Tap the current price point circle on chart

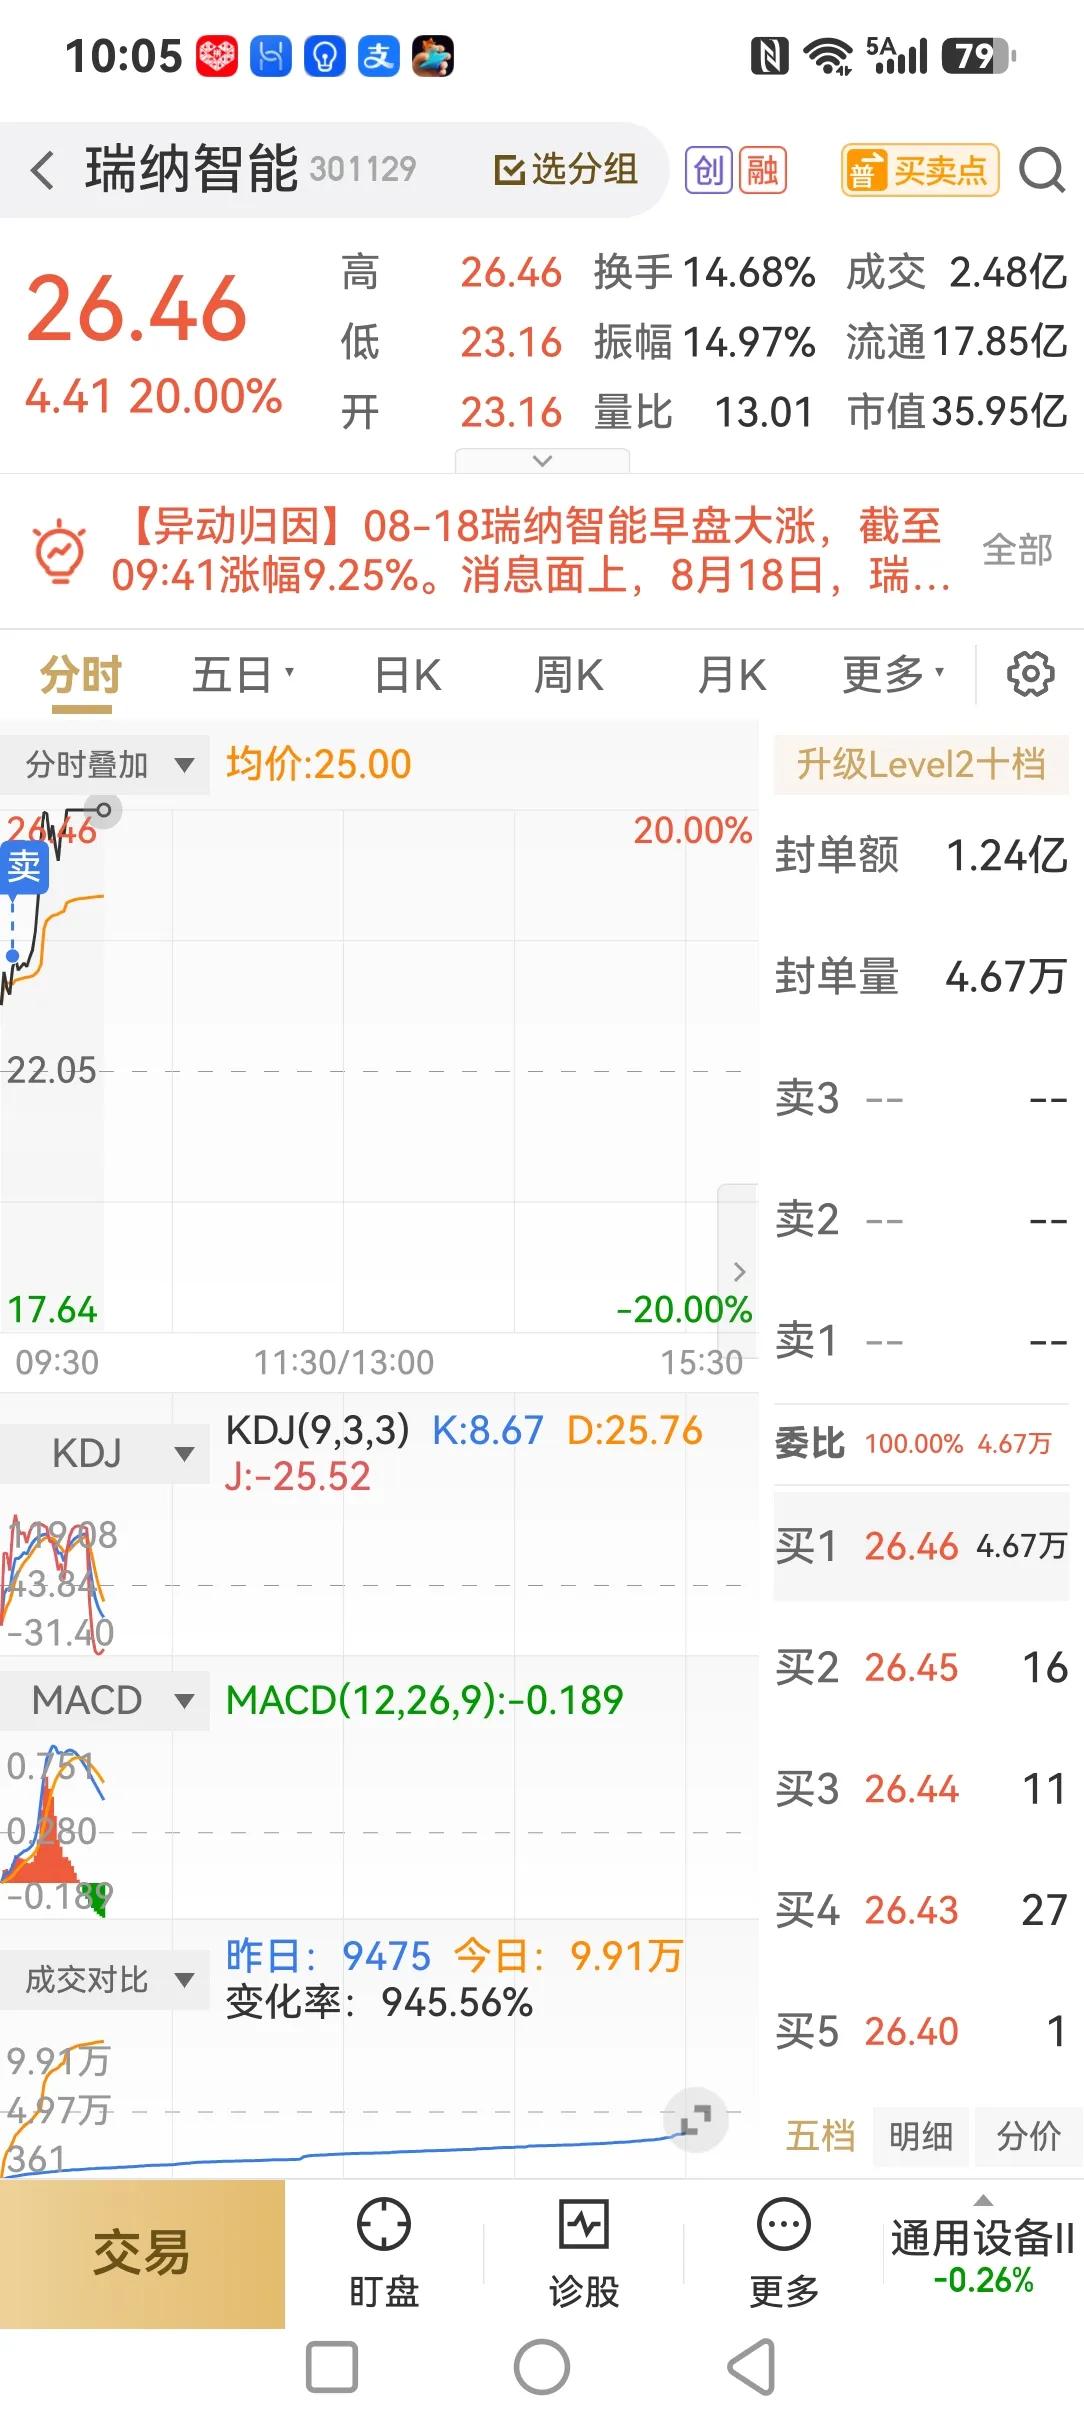tap(103, 810)
